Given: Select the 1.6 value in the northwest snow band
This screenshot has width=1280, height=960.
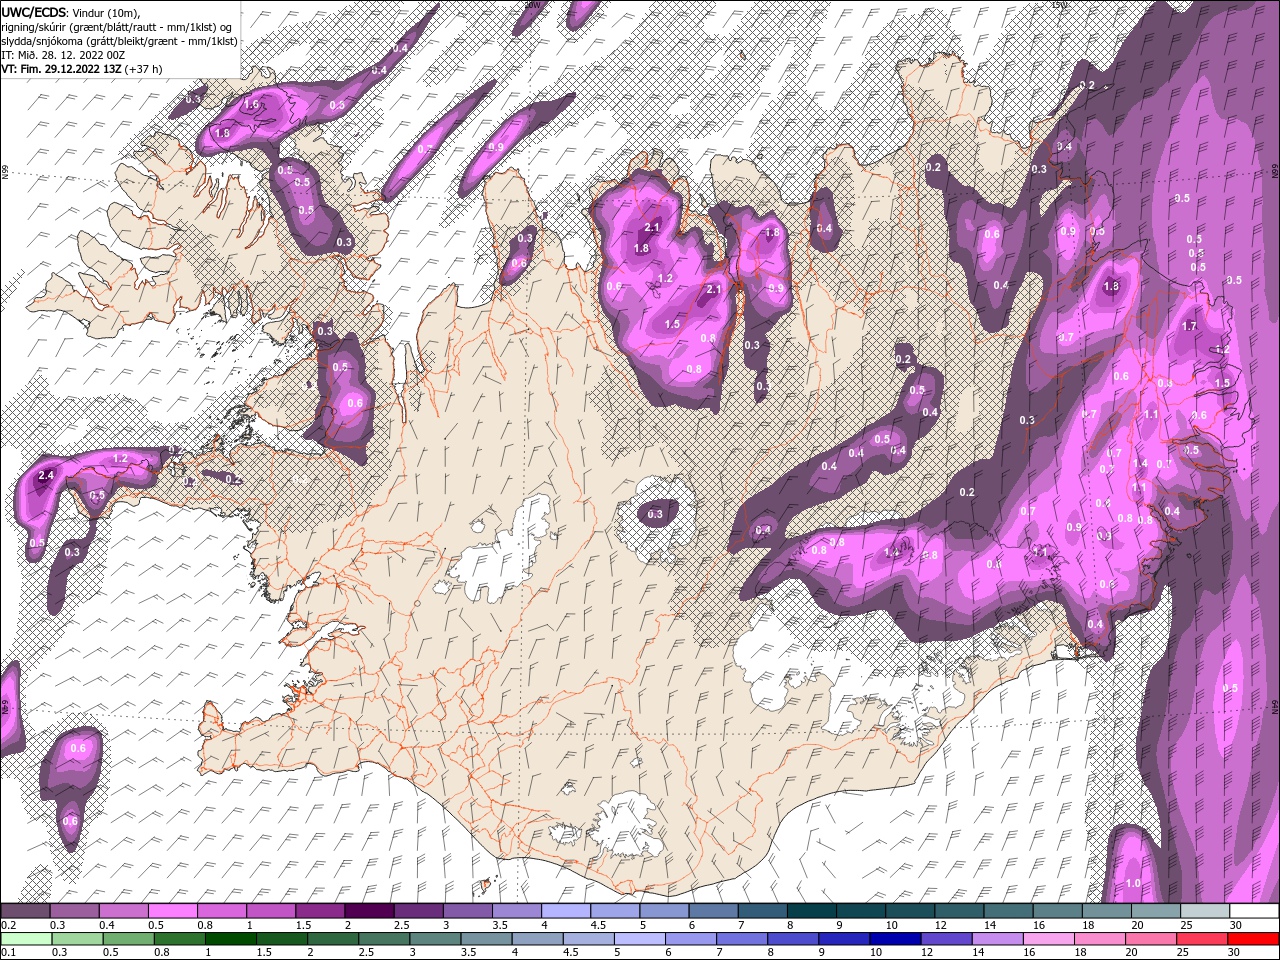Looking at the screenshot, I should 251,104.
